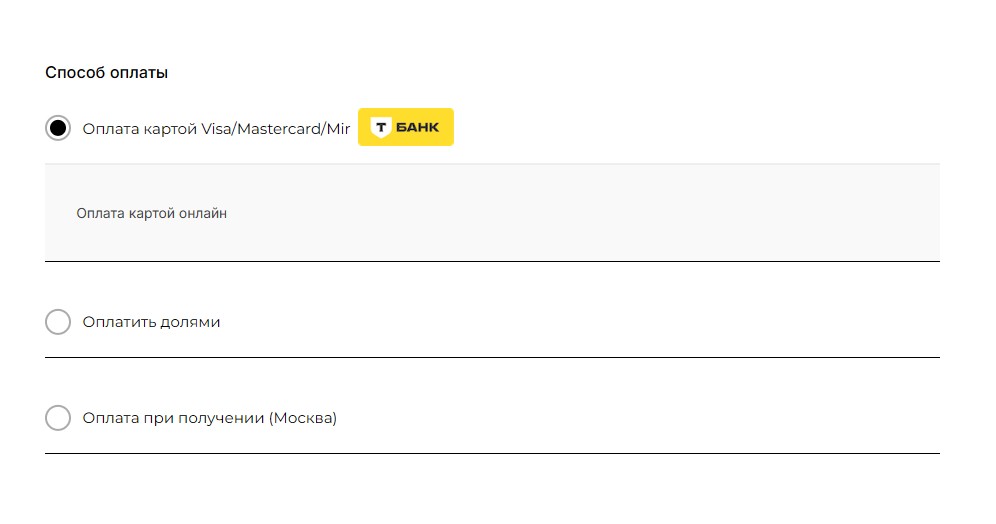The height and width of the screenshot is (524, 996).
Task: Click the 'Оплата картой онлайн' description text
Action: click(152, 213)
